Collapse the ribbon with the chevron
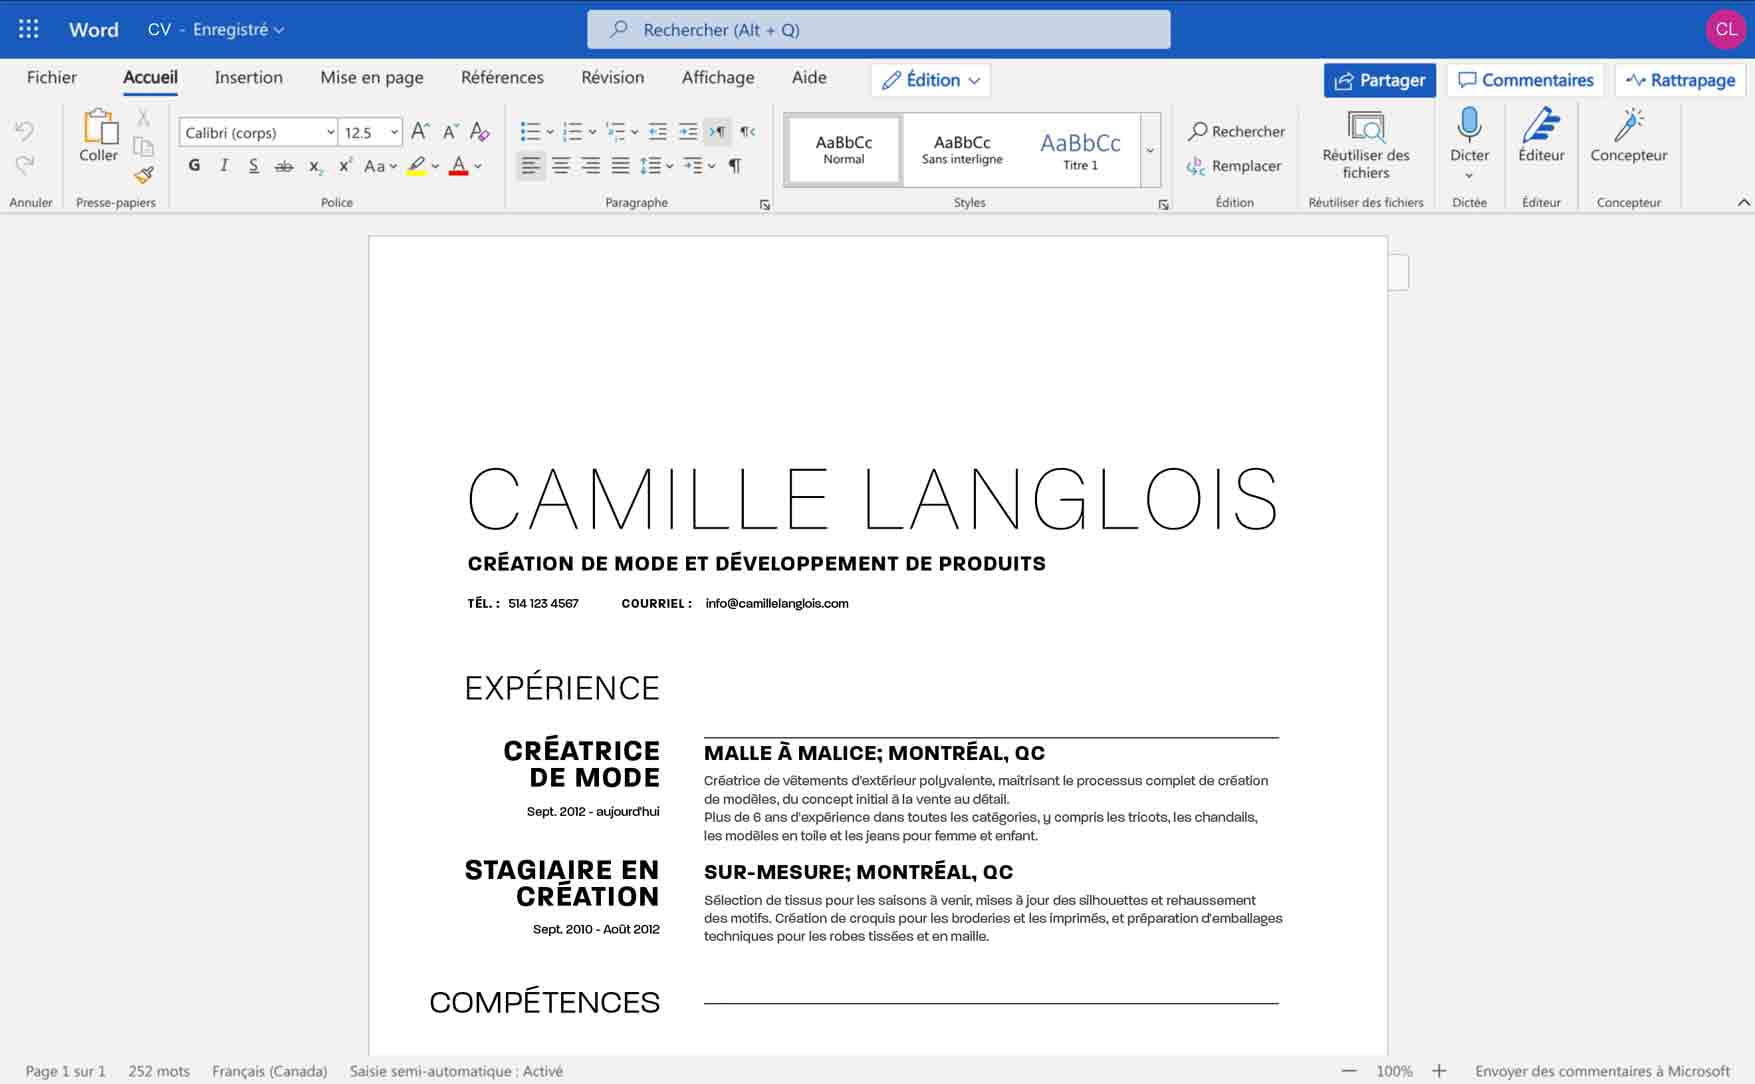 click(1743, 202)
